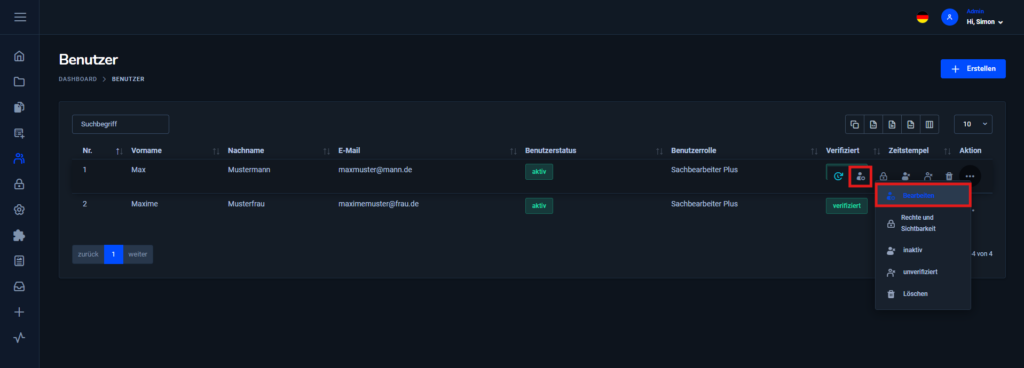This screenshot has height=368, width=1024.
Task: Choose unverifiziert in the action menu
Action: coord(923,271)
